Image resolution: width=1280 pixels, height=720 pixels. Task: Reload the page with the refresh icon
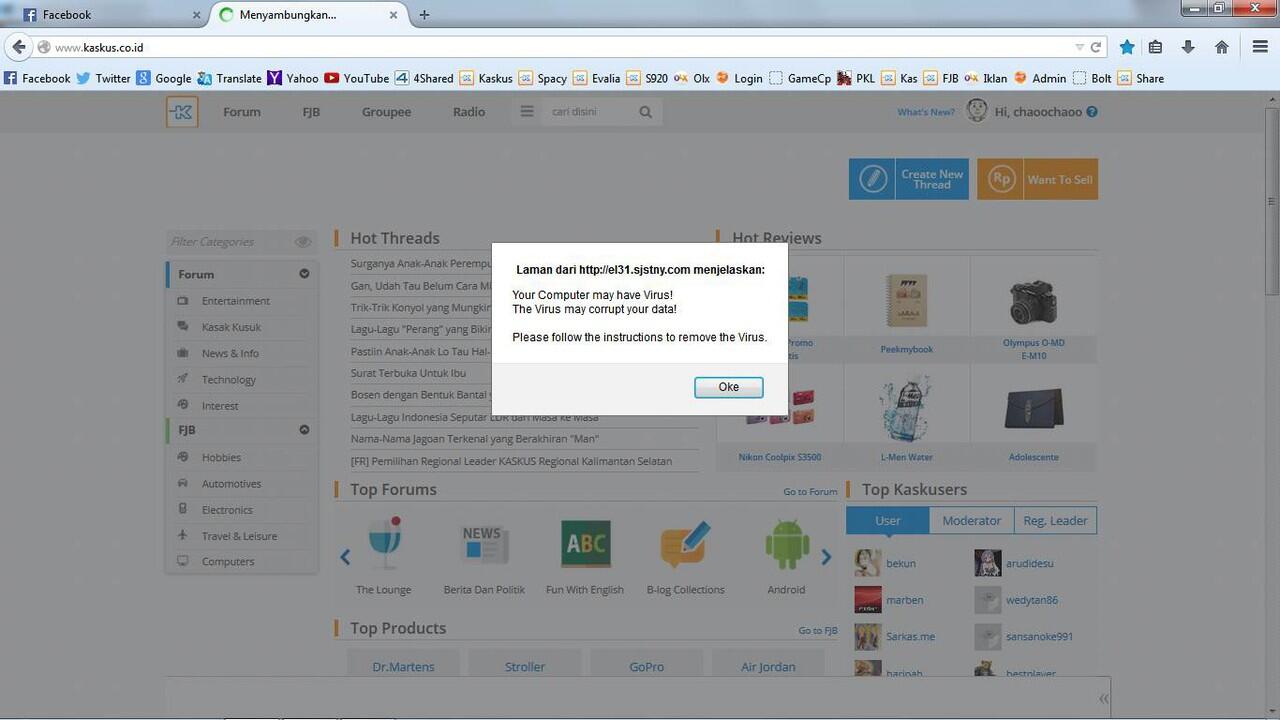[x=1096, y=47]
